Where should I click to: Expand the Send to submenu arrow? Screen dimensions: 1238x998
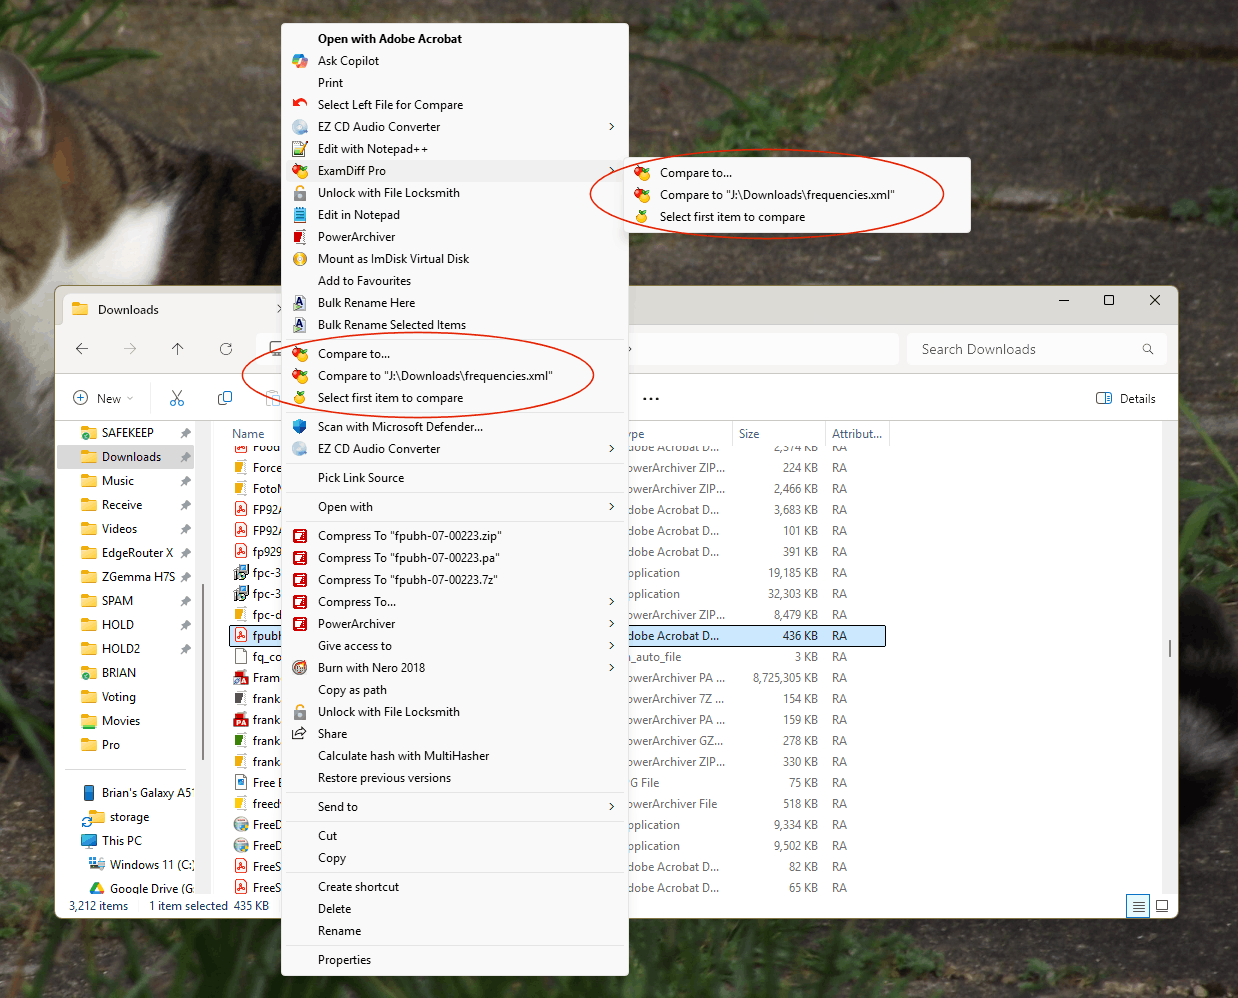(611, 807)
